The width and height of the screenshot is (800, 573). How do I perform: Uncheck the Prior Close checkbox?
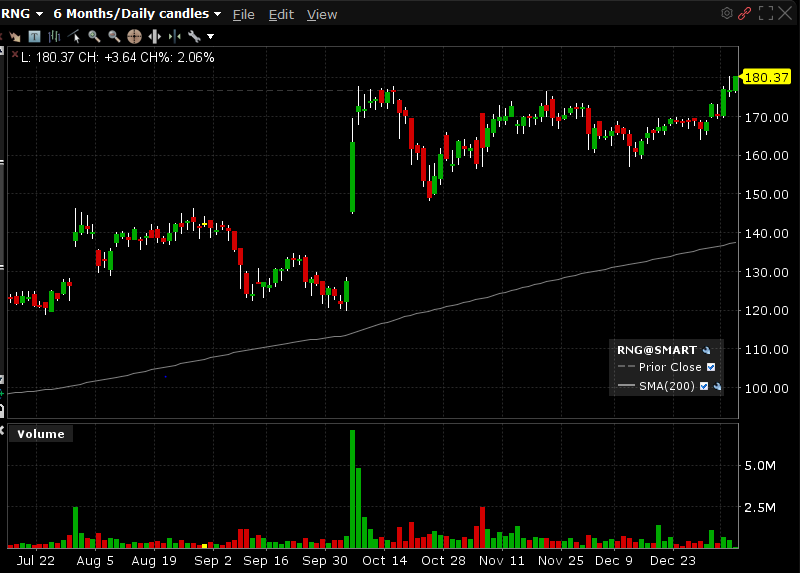tap(711, 367)
